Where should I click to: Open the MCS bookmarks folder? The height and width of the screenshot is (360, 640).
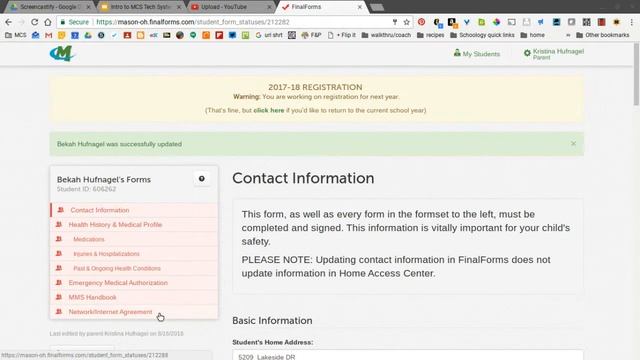[16, 36]
